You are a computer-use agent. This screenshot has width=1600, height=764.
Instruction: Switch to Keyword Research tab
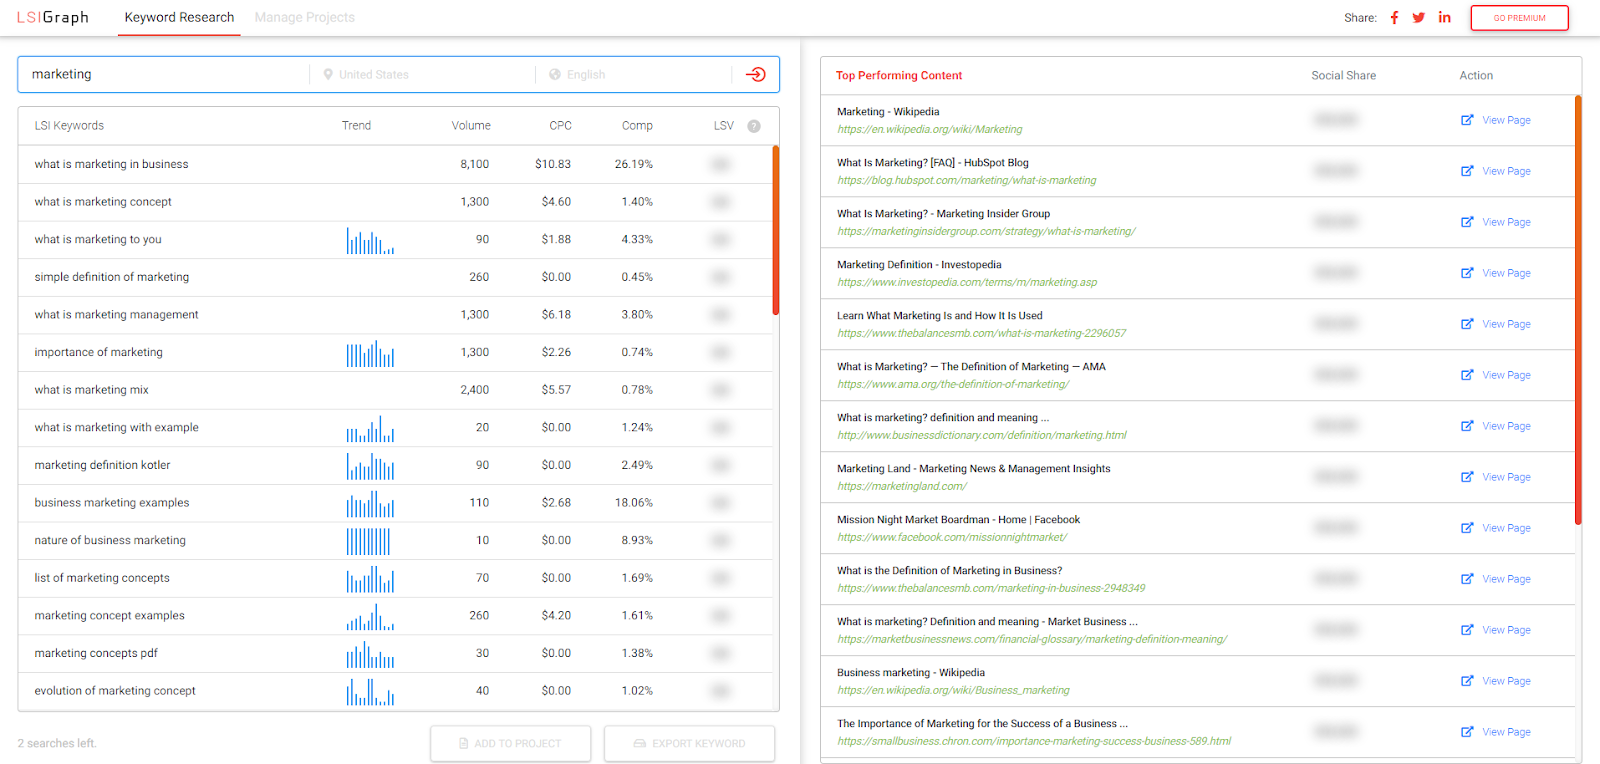click(179, 18)
